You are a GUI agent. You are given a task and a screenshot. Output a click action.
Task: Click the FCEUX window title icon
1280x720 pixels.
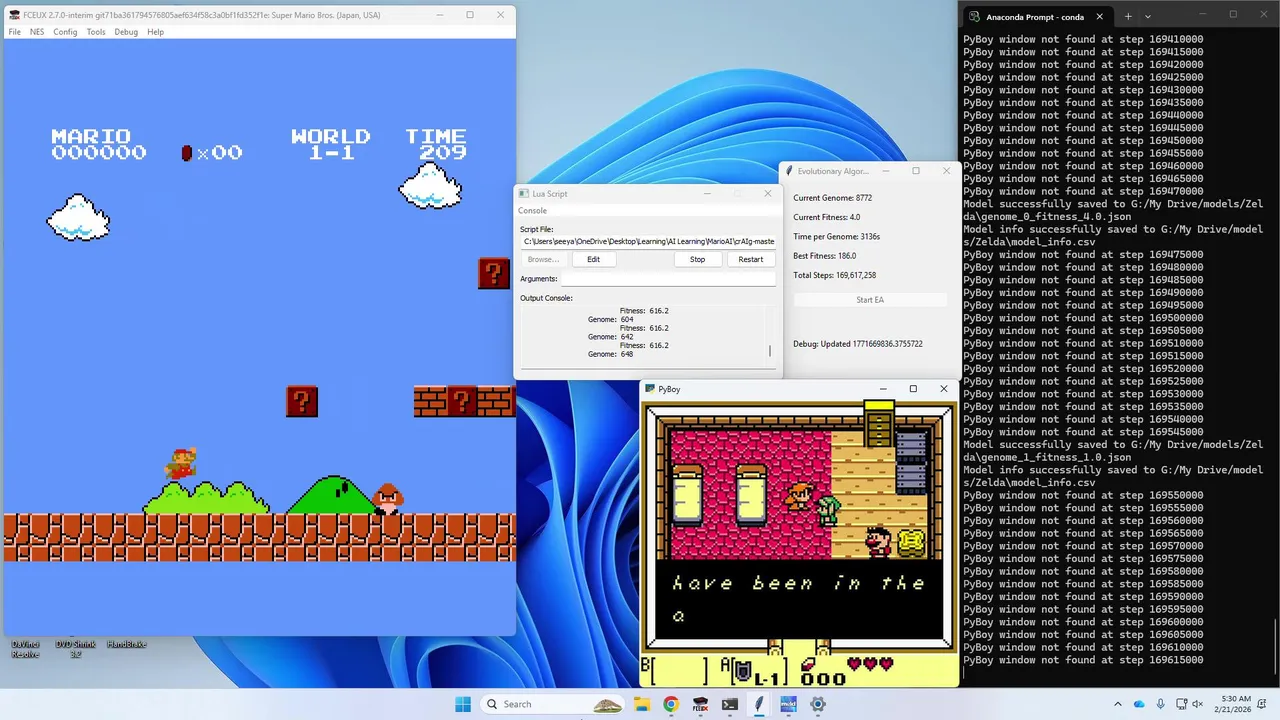coord(14,15)
